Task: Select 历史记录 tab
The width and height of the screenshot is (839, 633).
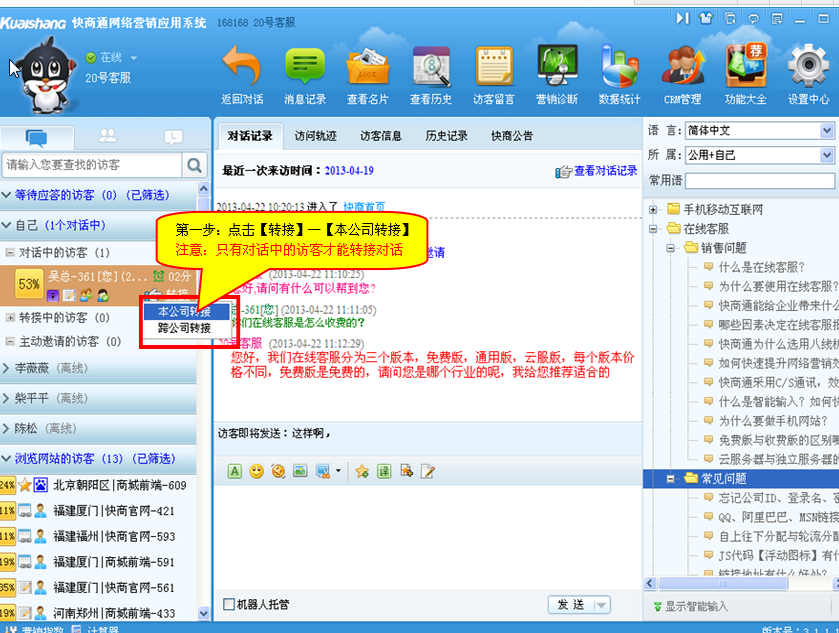Action: pyautogui.click(x=447, y=136)
